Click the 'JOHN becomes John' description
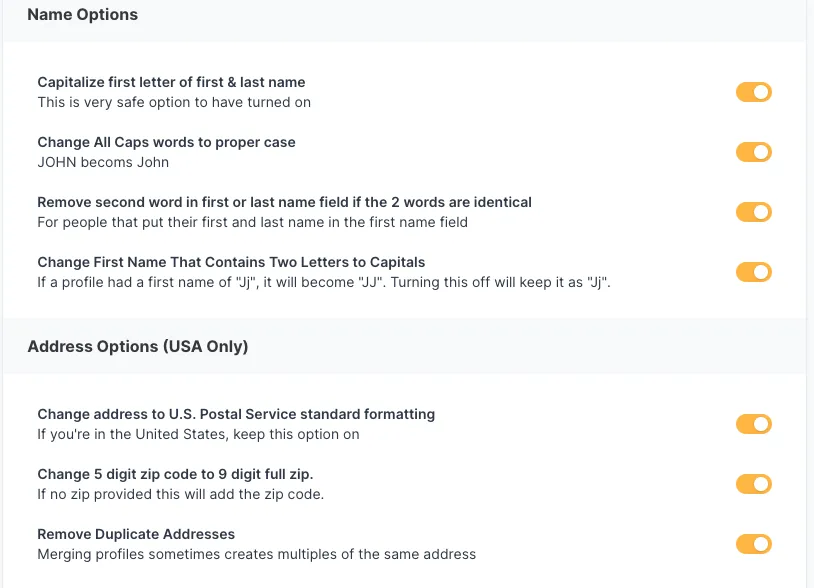Viewport: 814px width, 588px height. click(x=103, y=162)
